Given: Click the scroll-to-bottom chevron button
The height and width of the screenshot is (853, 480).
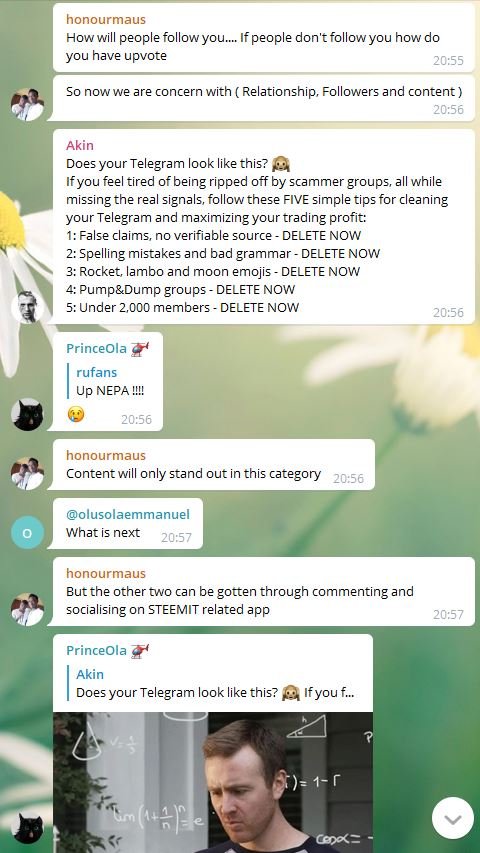Looking at the screenshot, I should click(453, 818).
